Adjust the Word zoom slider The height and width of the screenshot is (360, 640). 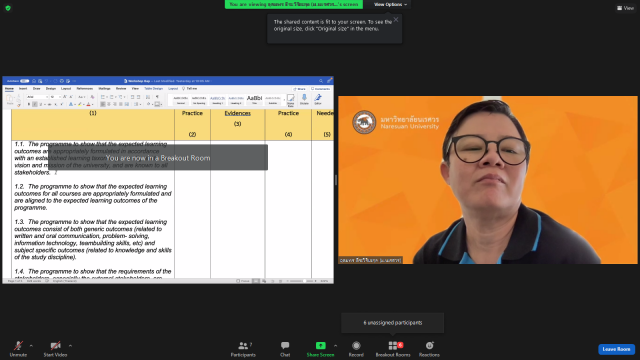pyautogui.click(x=302, y=281)
